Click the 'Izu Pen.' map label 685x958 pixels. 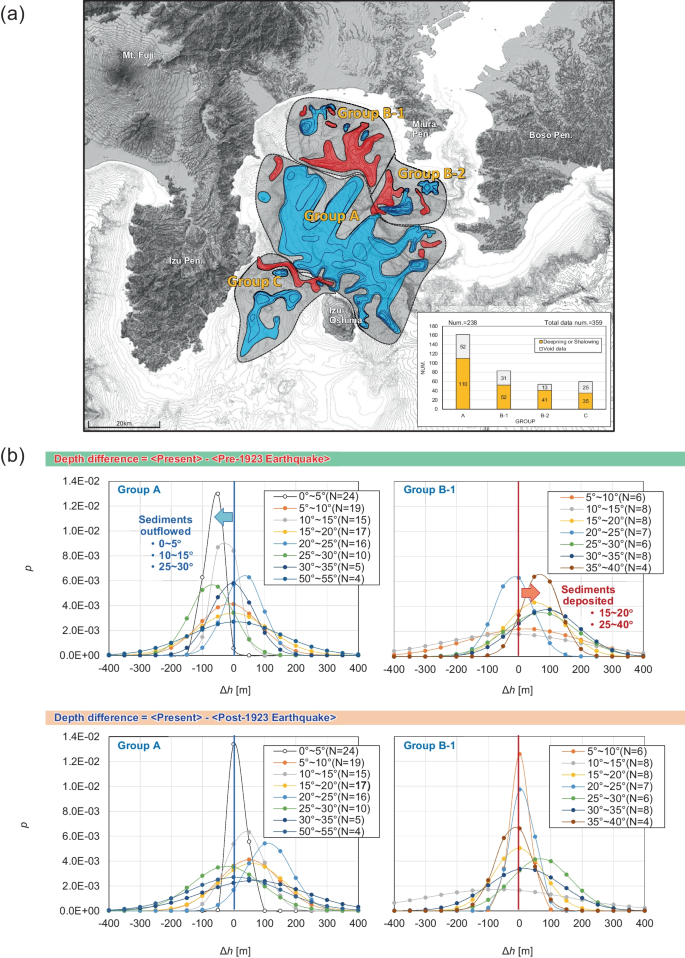pyautogui.click(x=186, y=261)
